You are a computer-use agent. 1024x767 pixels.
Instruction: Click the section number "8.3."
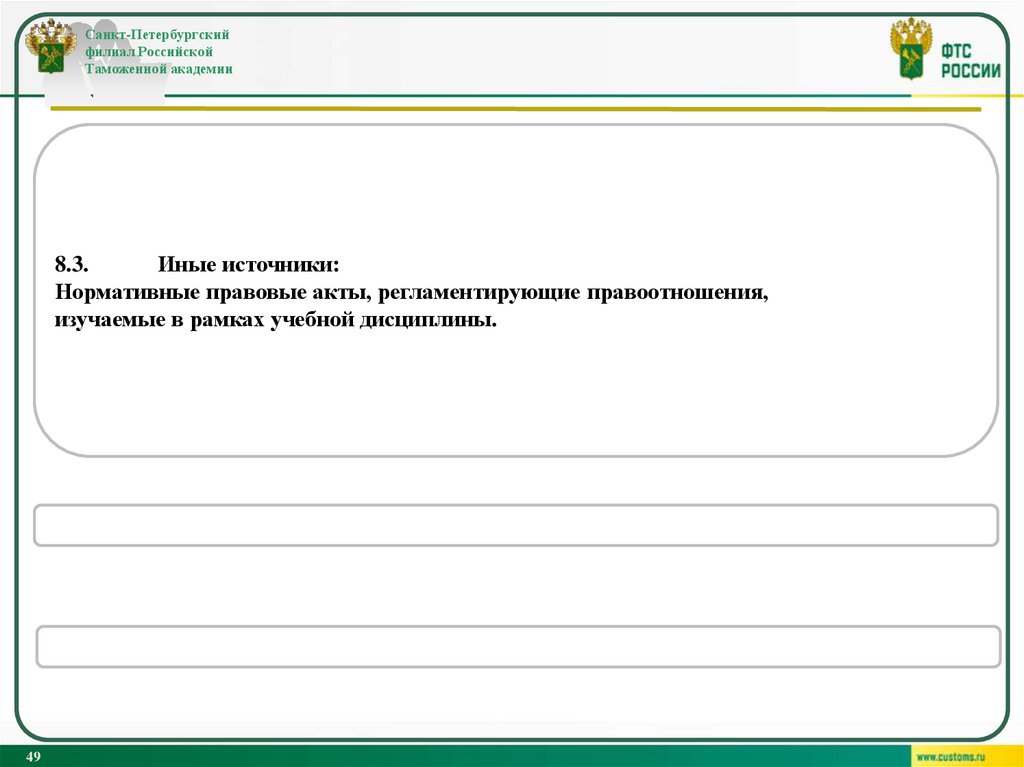(x=72, y=265)
